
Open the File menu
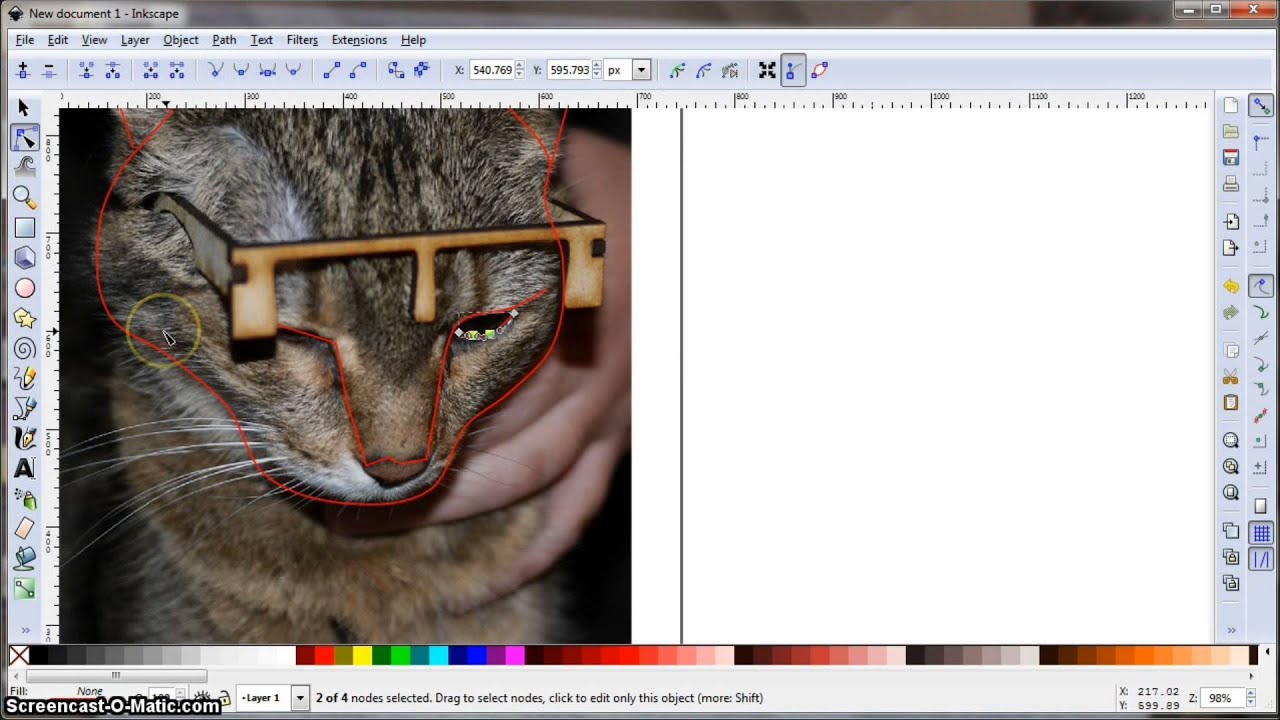pos(25,40)
